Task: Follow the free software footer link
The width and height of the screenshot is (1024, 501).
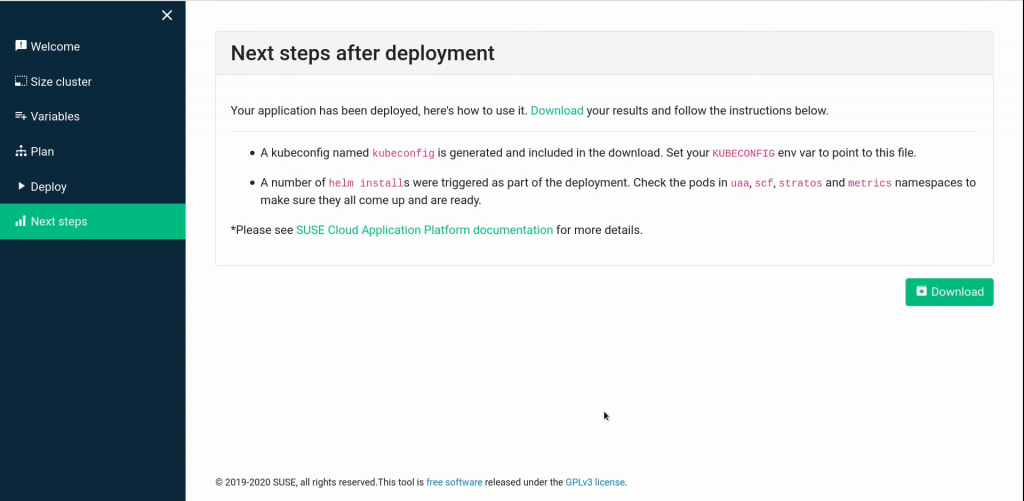Action: pos(454,482)
